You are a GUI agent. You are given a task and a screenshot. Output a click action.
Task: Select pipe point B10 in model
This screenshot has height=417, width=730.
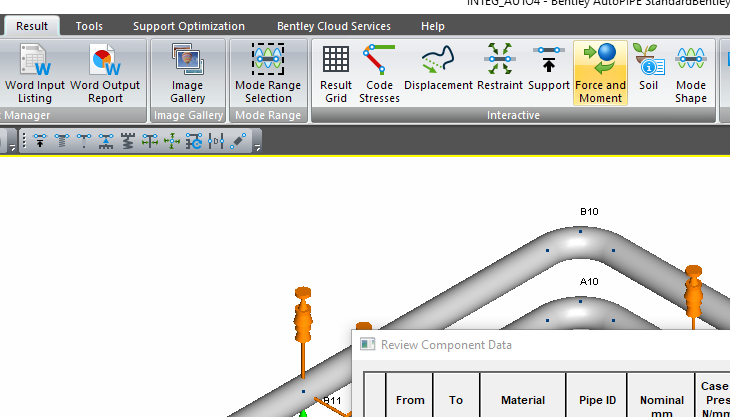[x=580, y=231]
